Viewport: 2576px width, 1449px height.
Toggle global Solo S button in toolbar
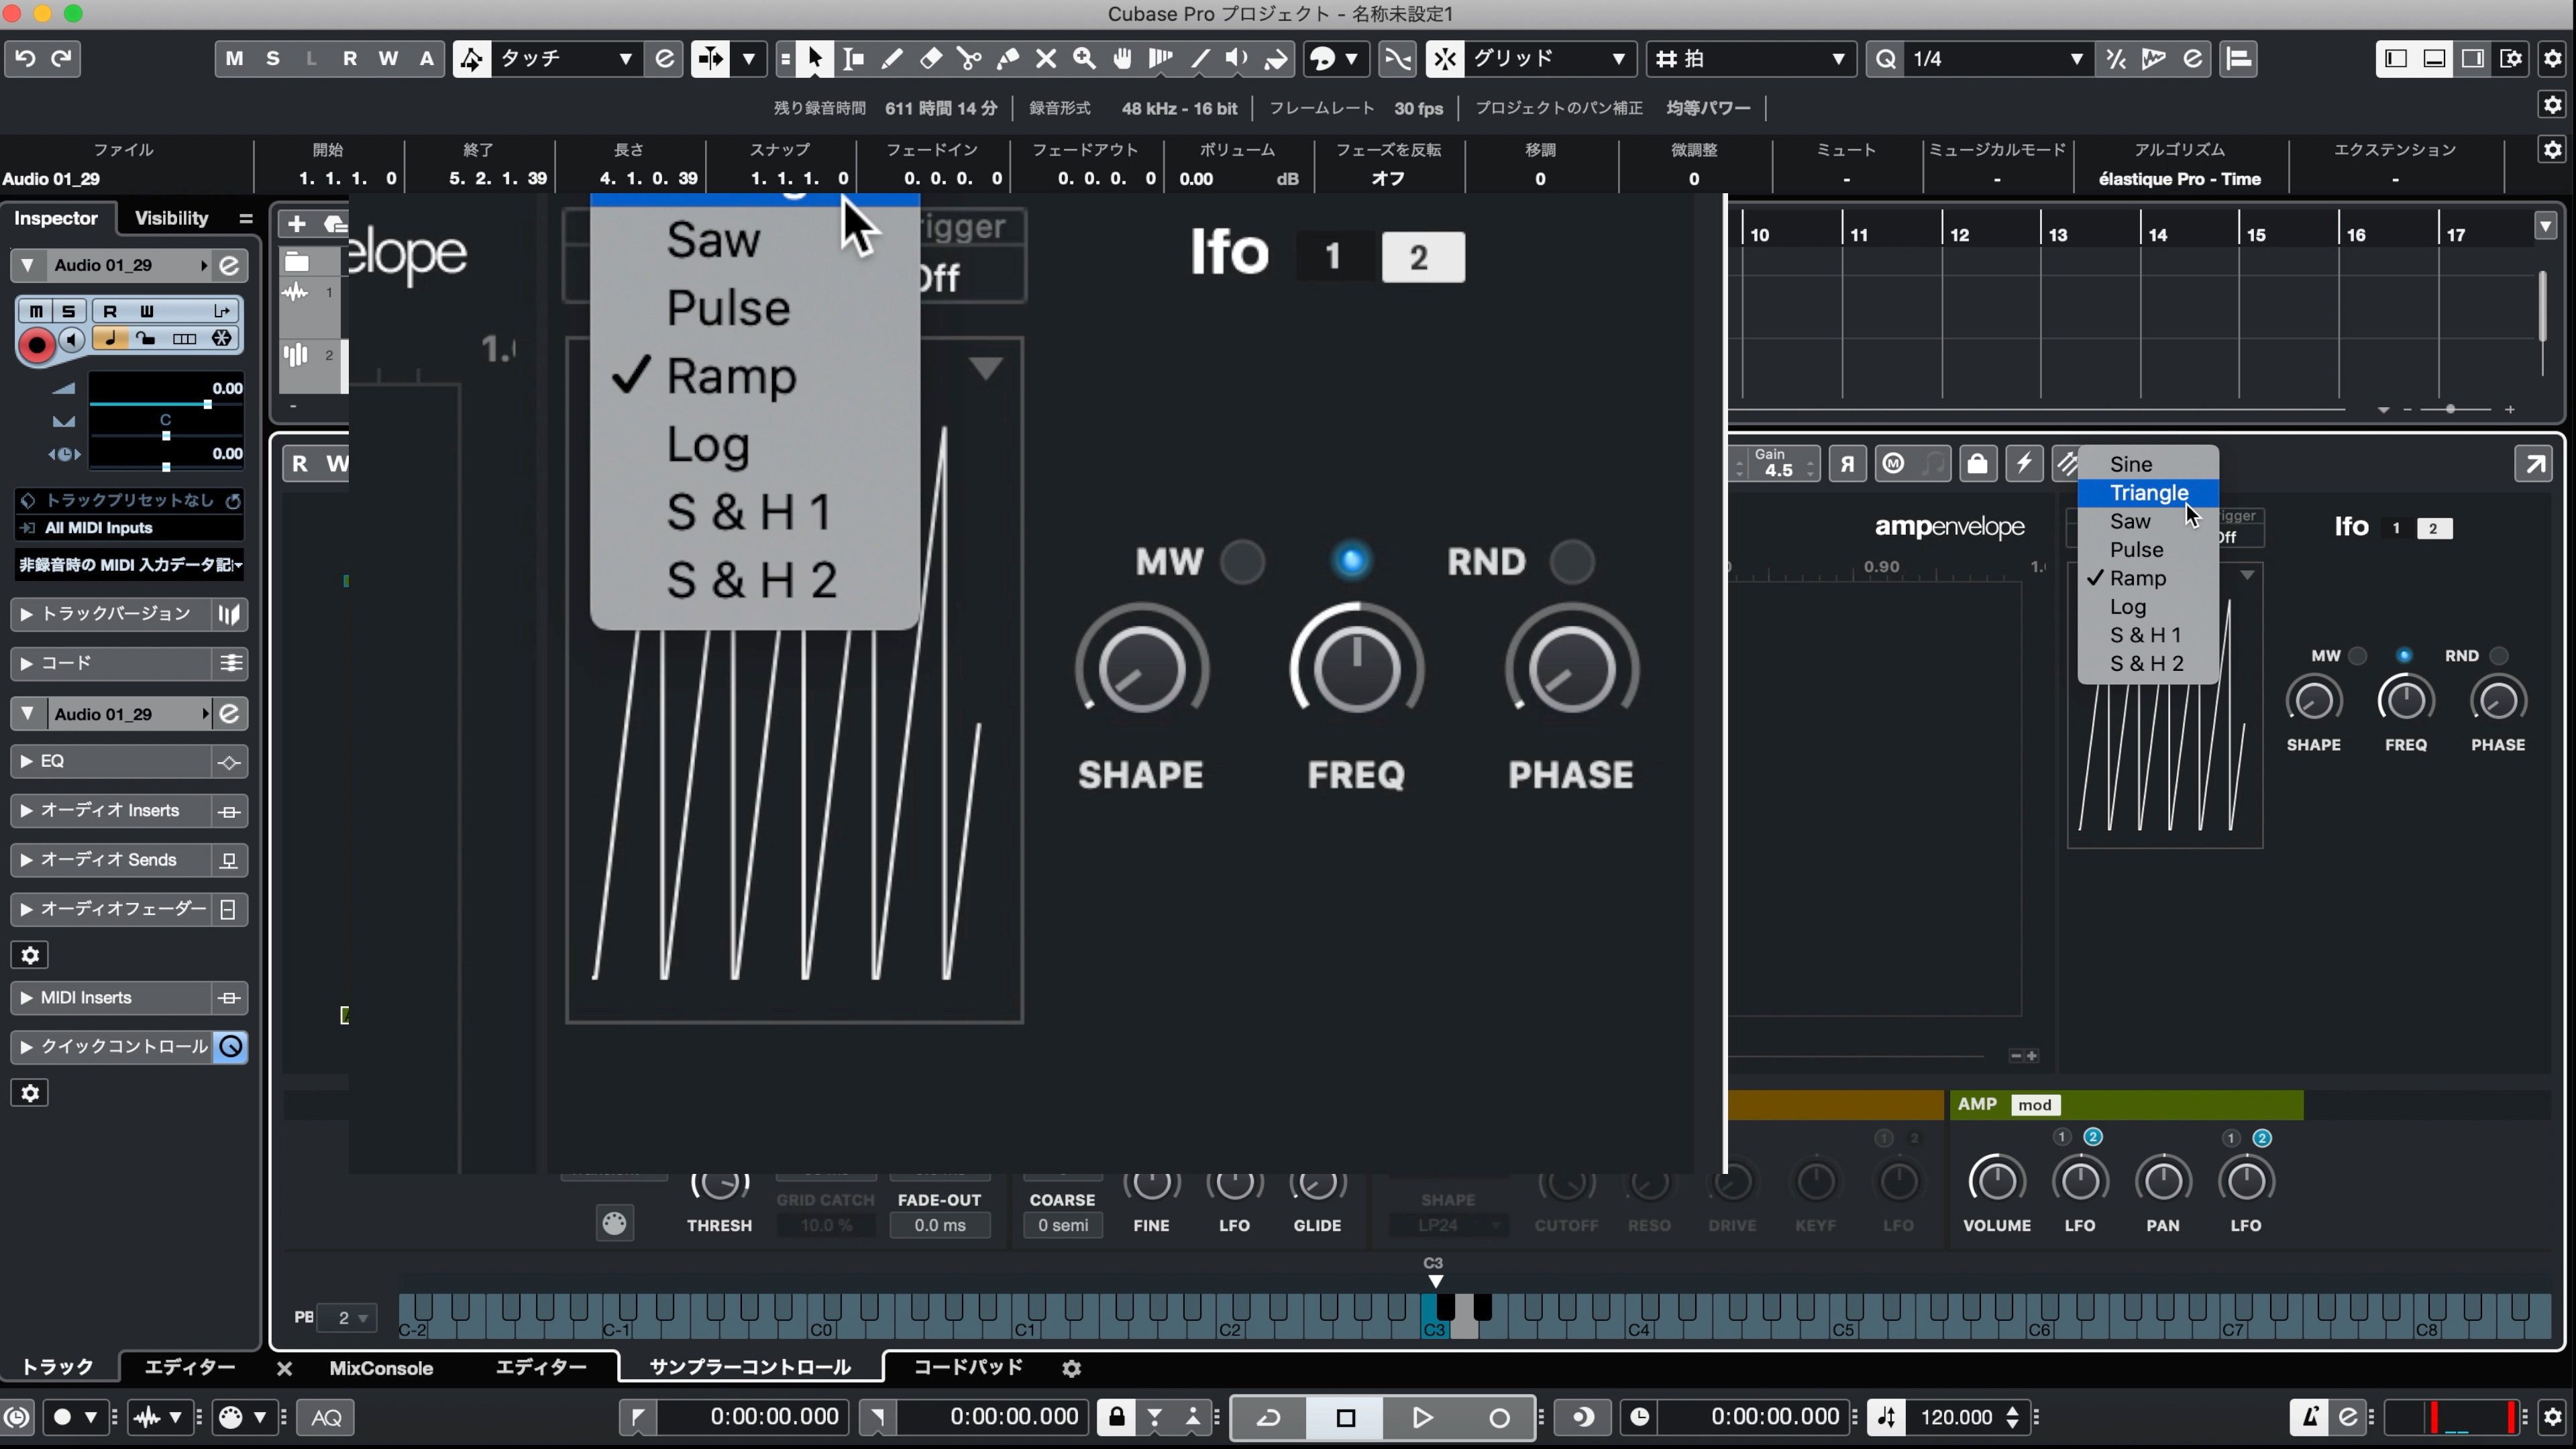pyautogui.click(x=272, y=59)
